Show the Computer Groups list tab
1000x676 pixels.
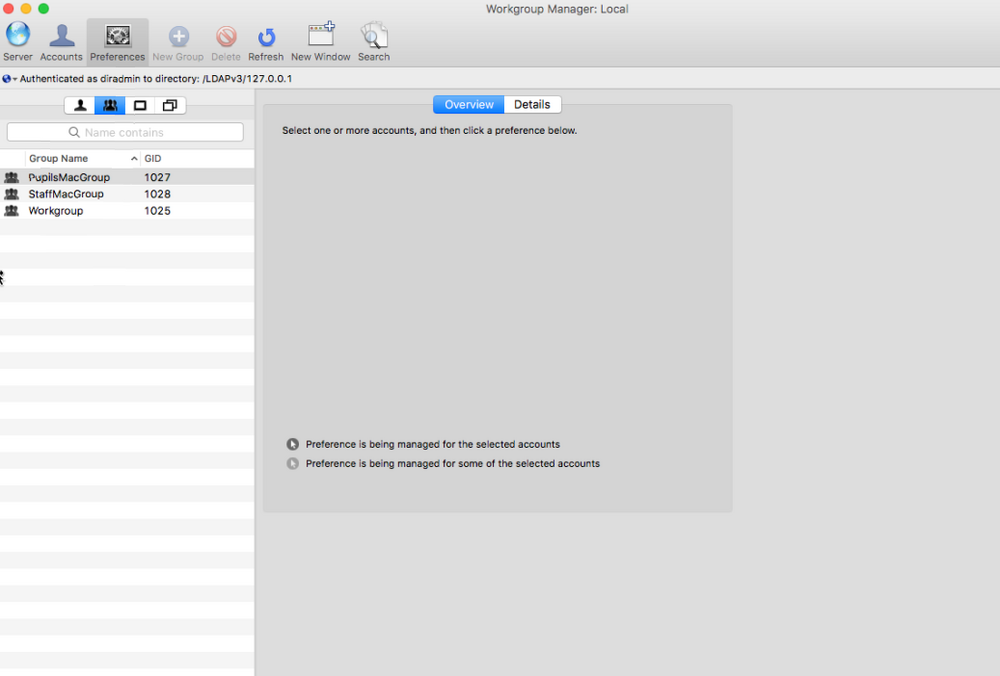[170, 105]
